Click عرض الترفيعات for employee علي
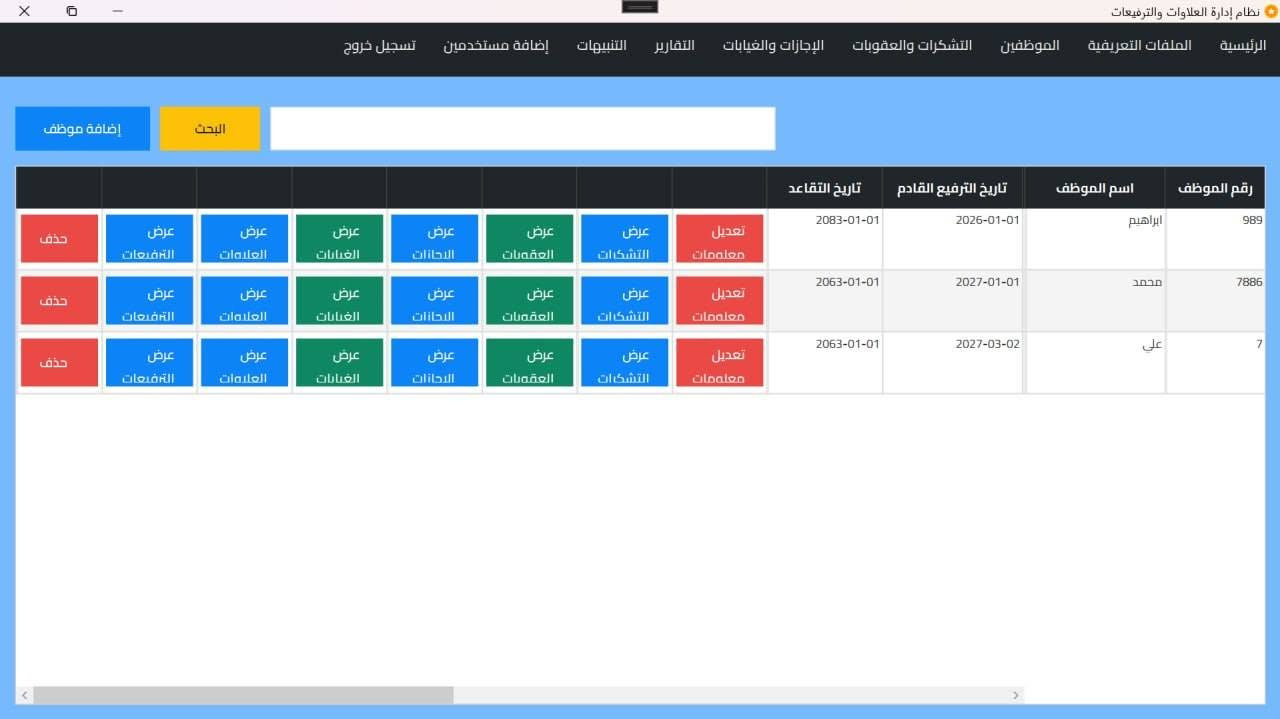 click(150, 363)
